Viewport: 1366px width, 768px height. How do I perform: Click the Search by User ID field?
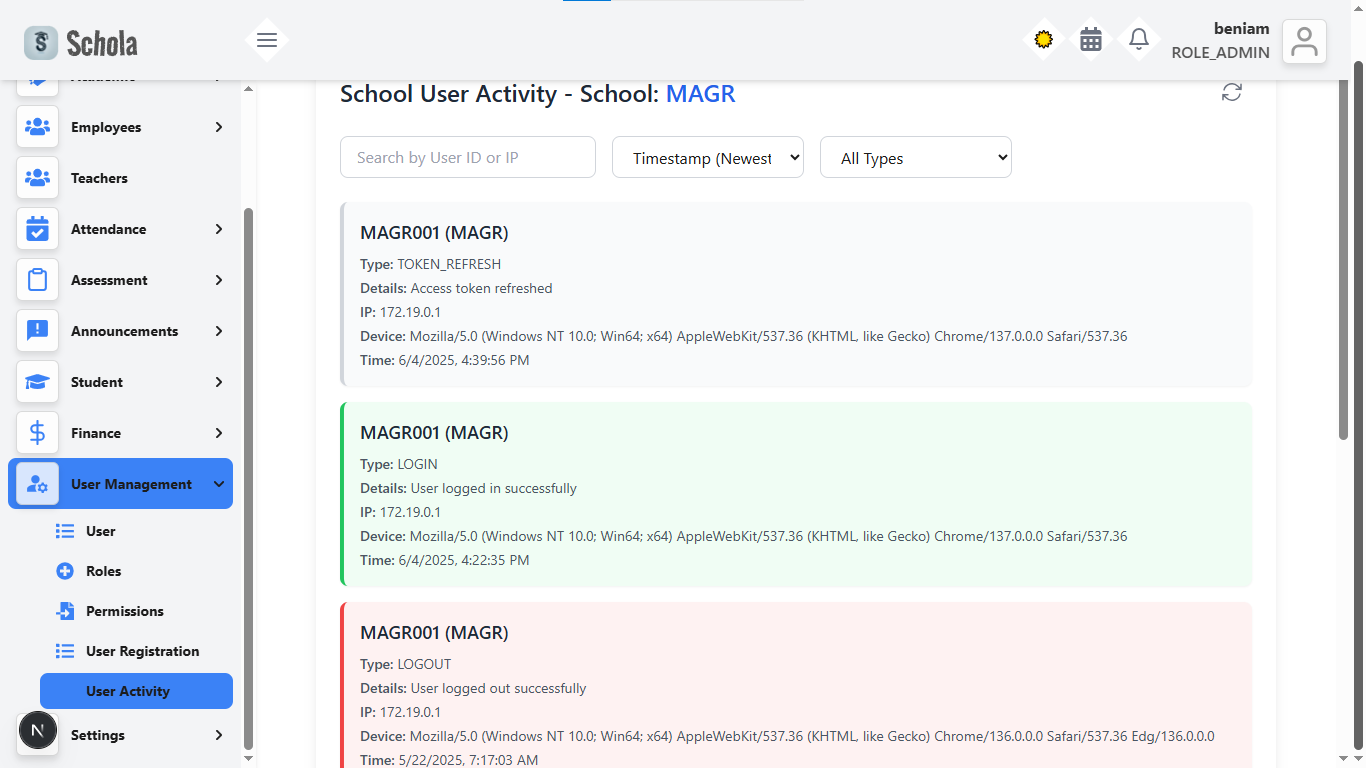[x=468, y=158]
